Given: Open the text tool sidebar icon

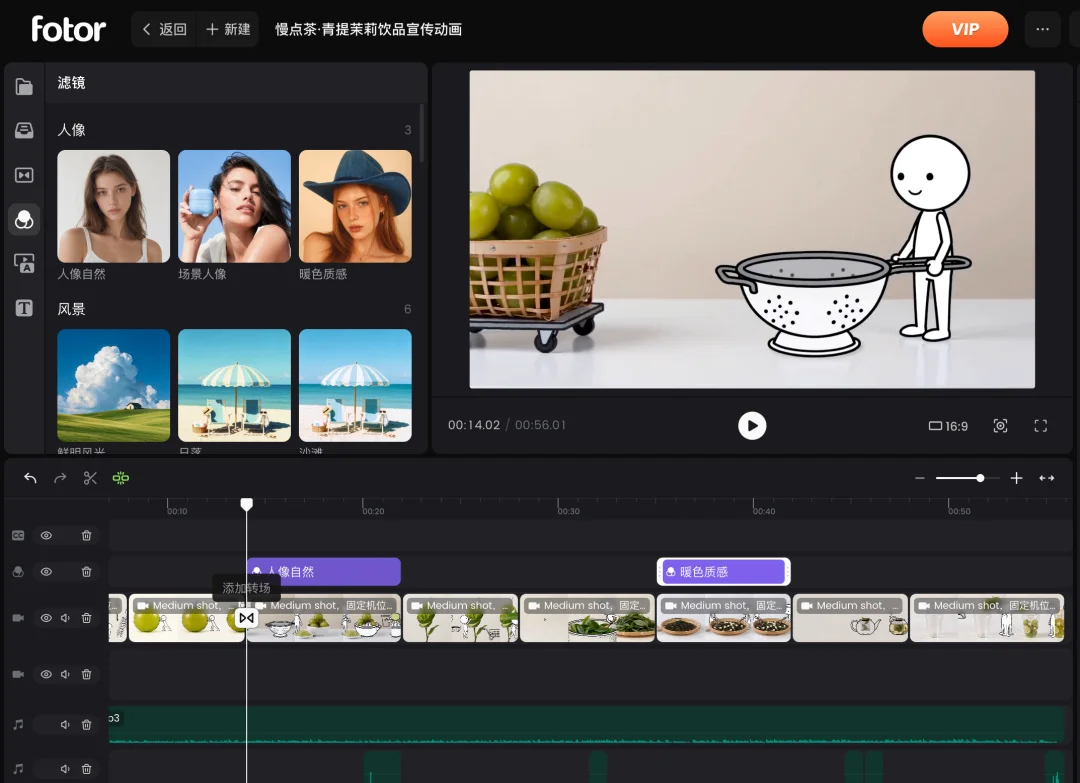Looking at the screenshot, I should tap(24, 308).
